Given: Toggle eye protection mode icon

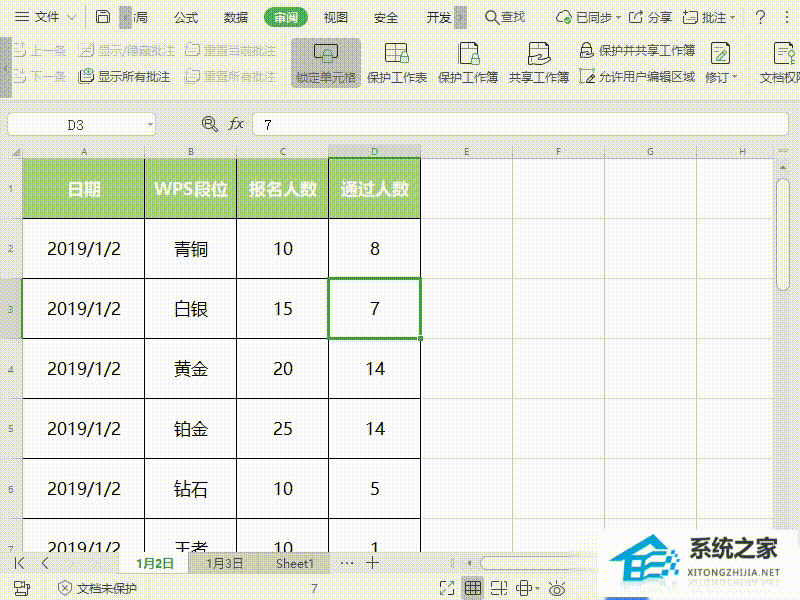Looking at the screenshot, I should click(557, 588).
